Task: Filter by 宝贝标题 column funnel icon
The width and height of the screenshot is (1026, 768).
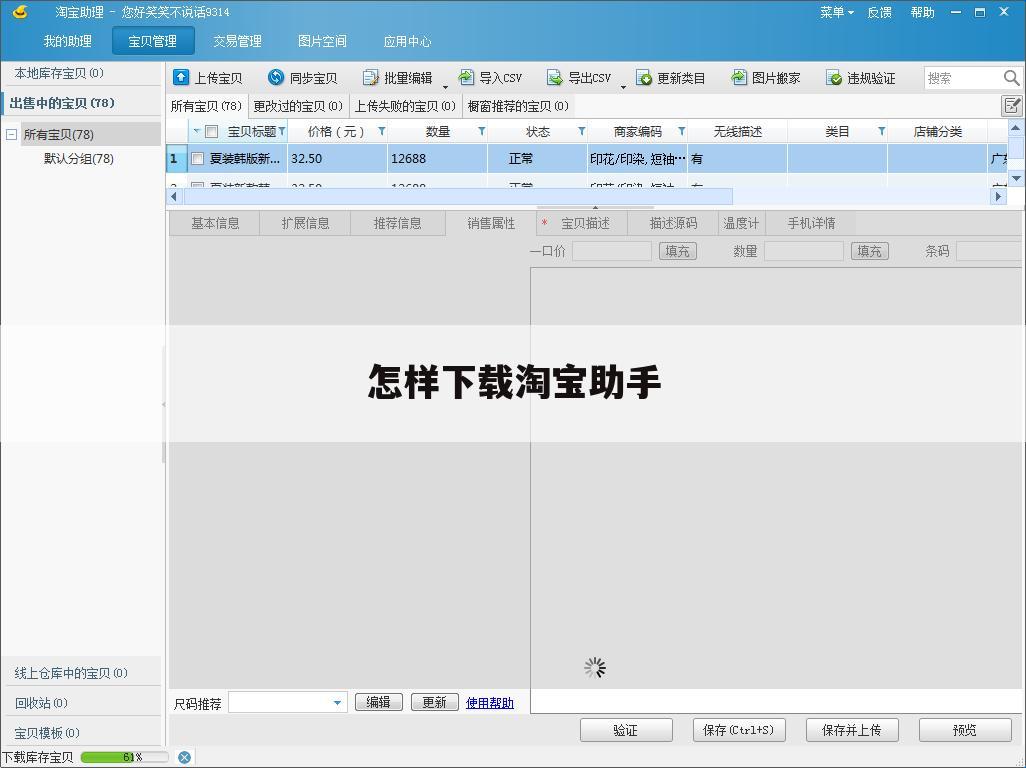Action: pyautogui.click(x=282, y=131)
